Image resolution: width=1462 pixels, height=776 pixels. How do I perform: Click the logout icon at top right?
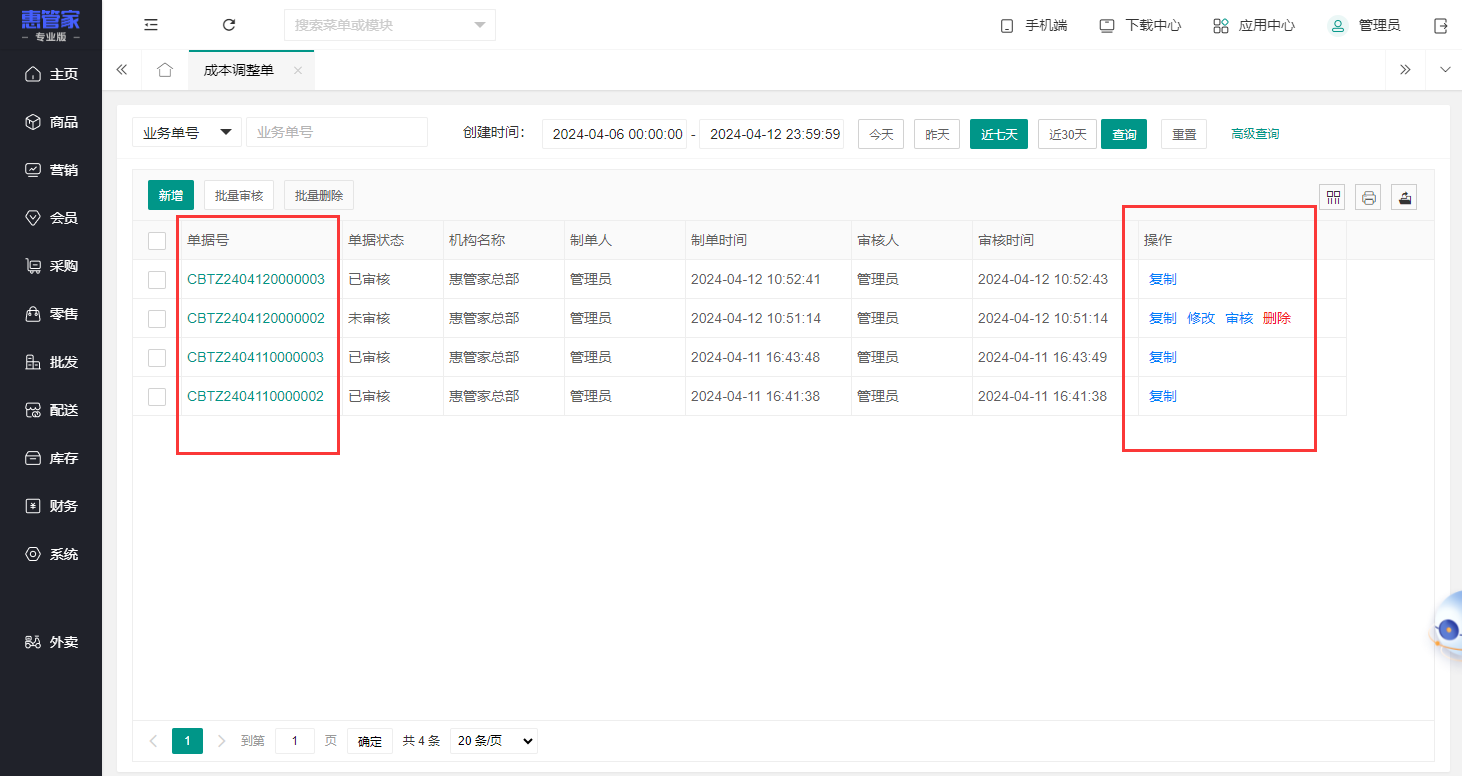pos(1441,26)
